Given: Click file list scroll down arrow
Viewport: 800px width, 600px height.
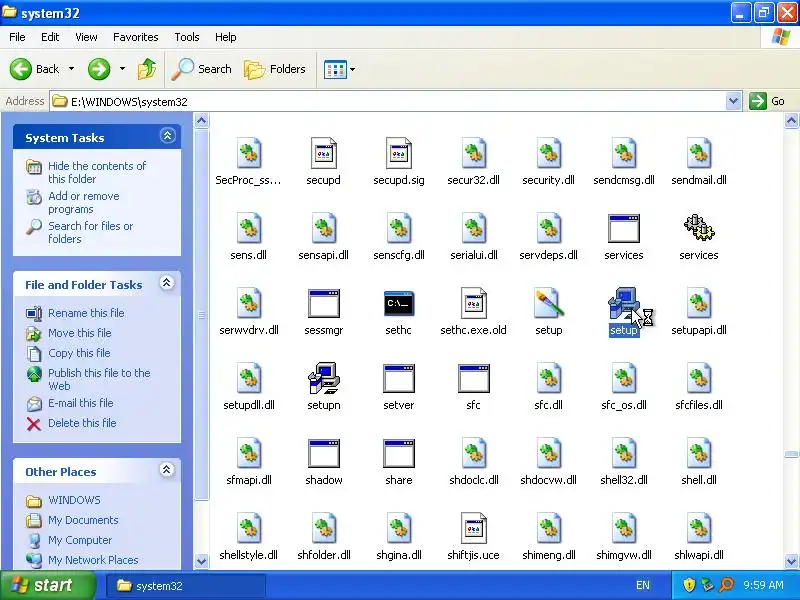Looking at the screenshot, I should [x=791, y=562].
